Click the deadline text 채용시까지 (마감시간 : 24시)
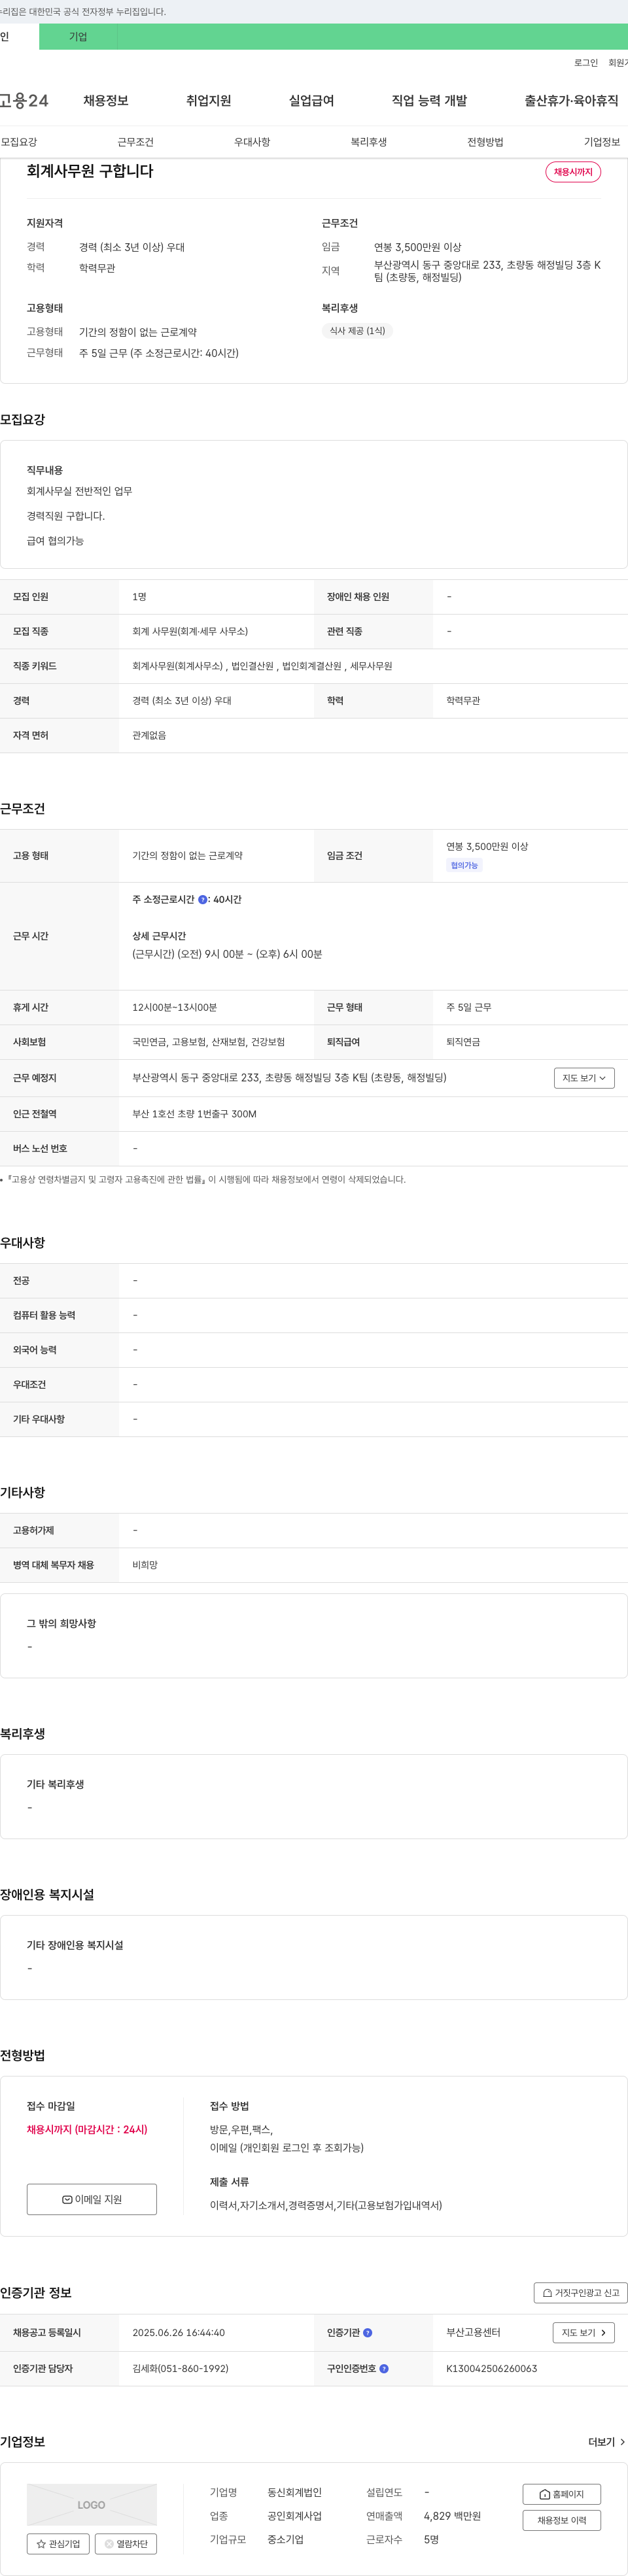Screen dimensions: 628x2576 point(87,2129)
